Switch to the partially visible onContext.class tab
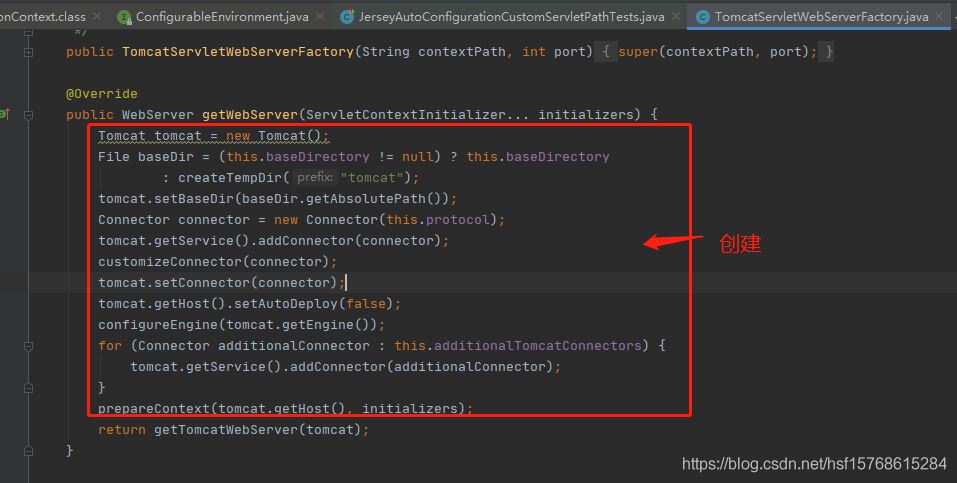Screen dimensions: 957x483 [x=43, y=16]
